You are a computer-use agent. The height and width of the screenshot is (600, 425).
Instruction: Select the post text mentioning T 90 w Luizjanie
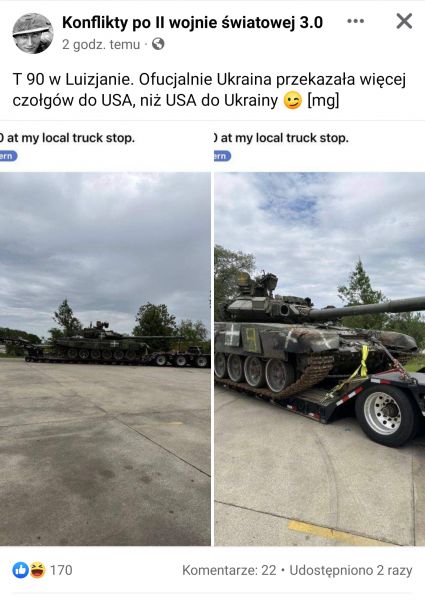pos(209,90)
